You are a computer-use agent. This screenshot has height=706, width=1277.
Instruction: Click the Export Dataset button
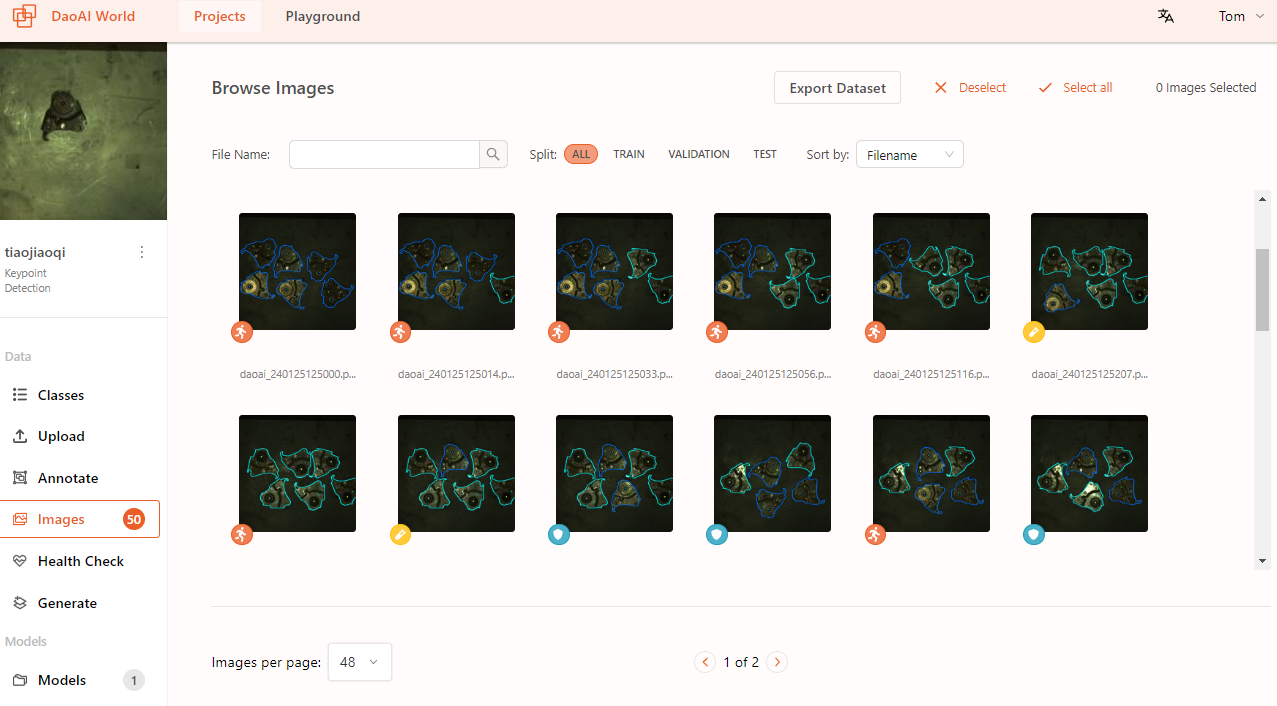838,88
